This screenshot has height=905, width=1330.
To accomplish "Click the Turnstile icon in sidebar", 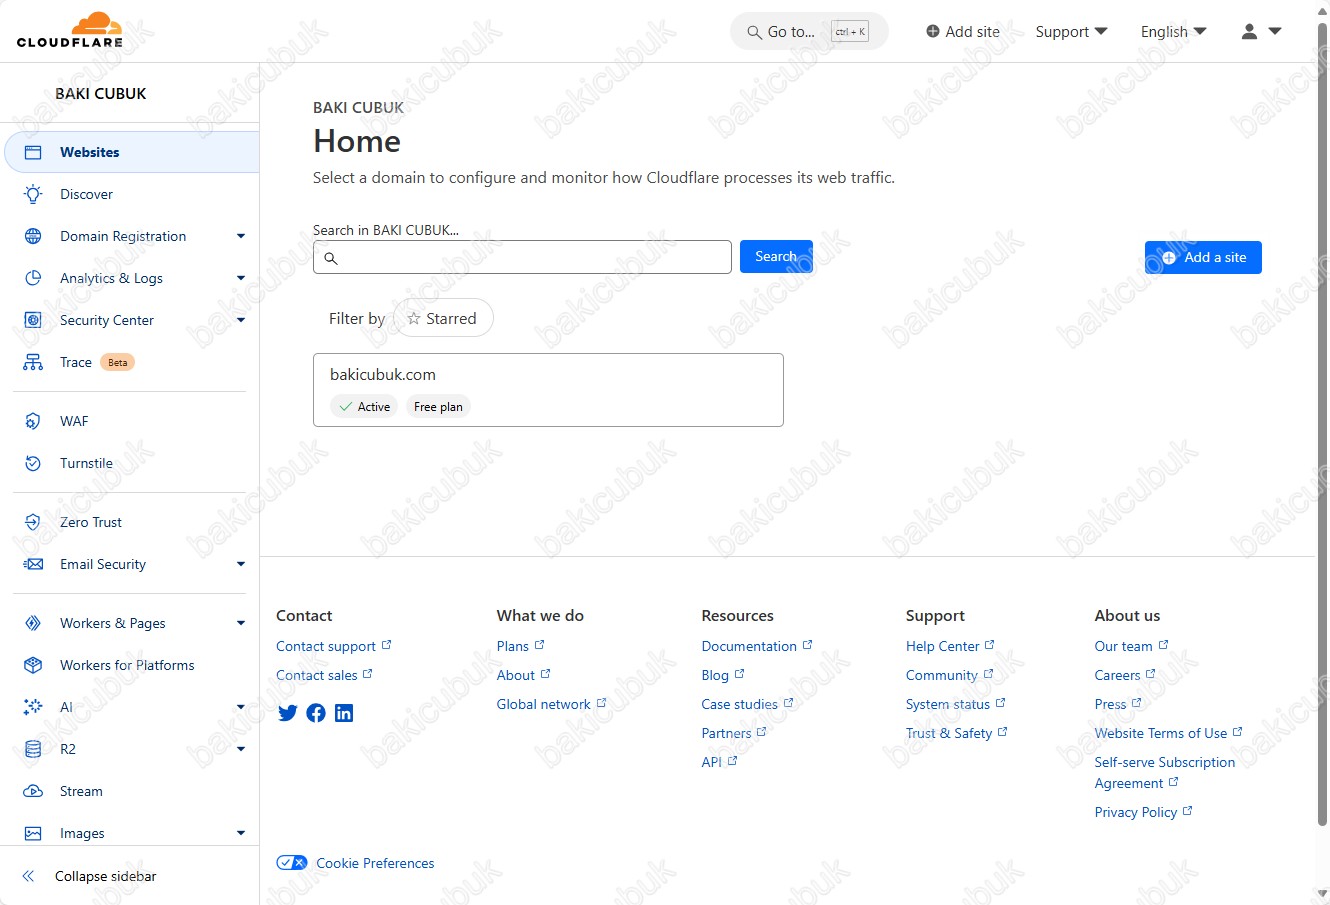I will [x=33, y=463].
